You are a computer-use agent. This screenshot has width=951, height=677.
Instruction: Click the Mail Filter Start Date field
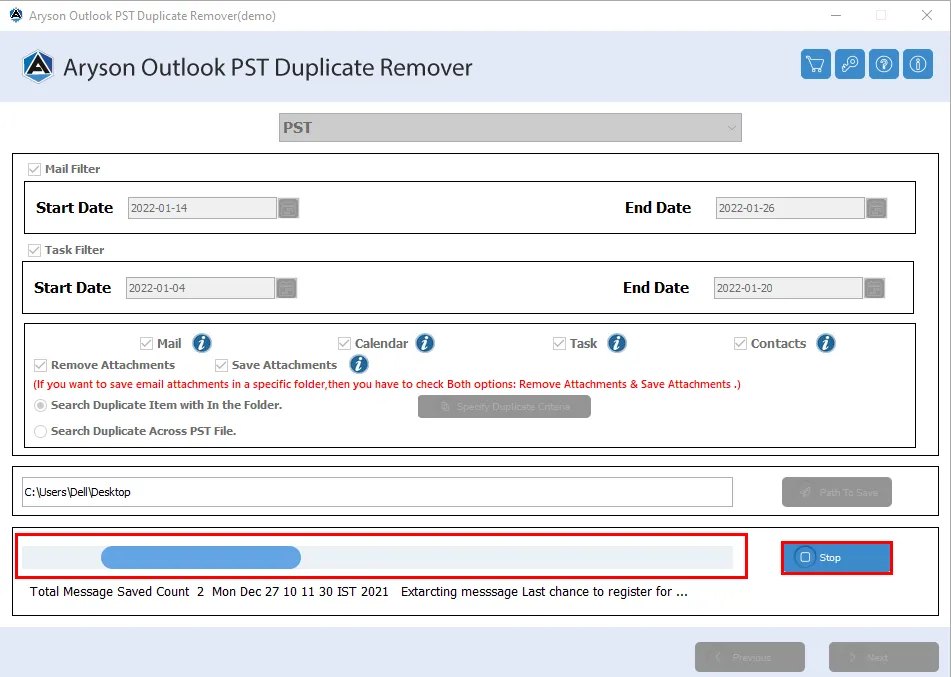(x=202, y=208)
